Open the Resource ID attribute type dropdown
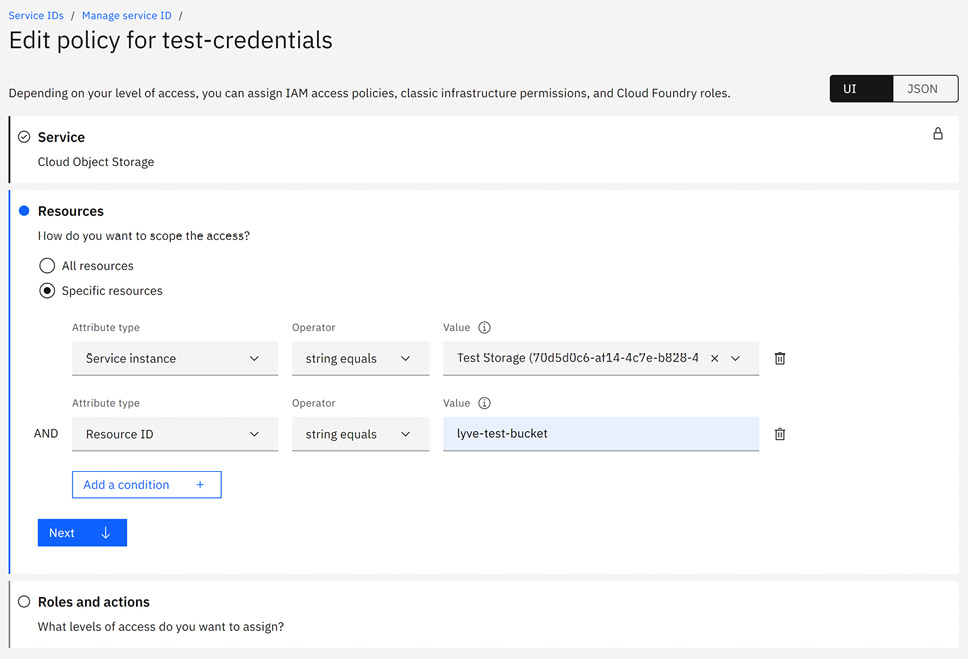 [x=175, y=434]
